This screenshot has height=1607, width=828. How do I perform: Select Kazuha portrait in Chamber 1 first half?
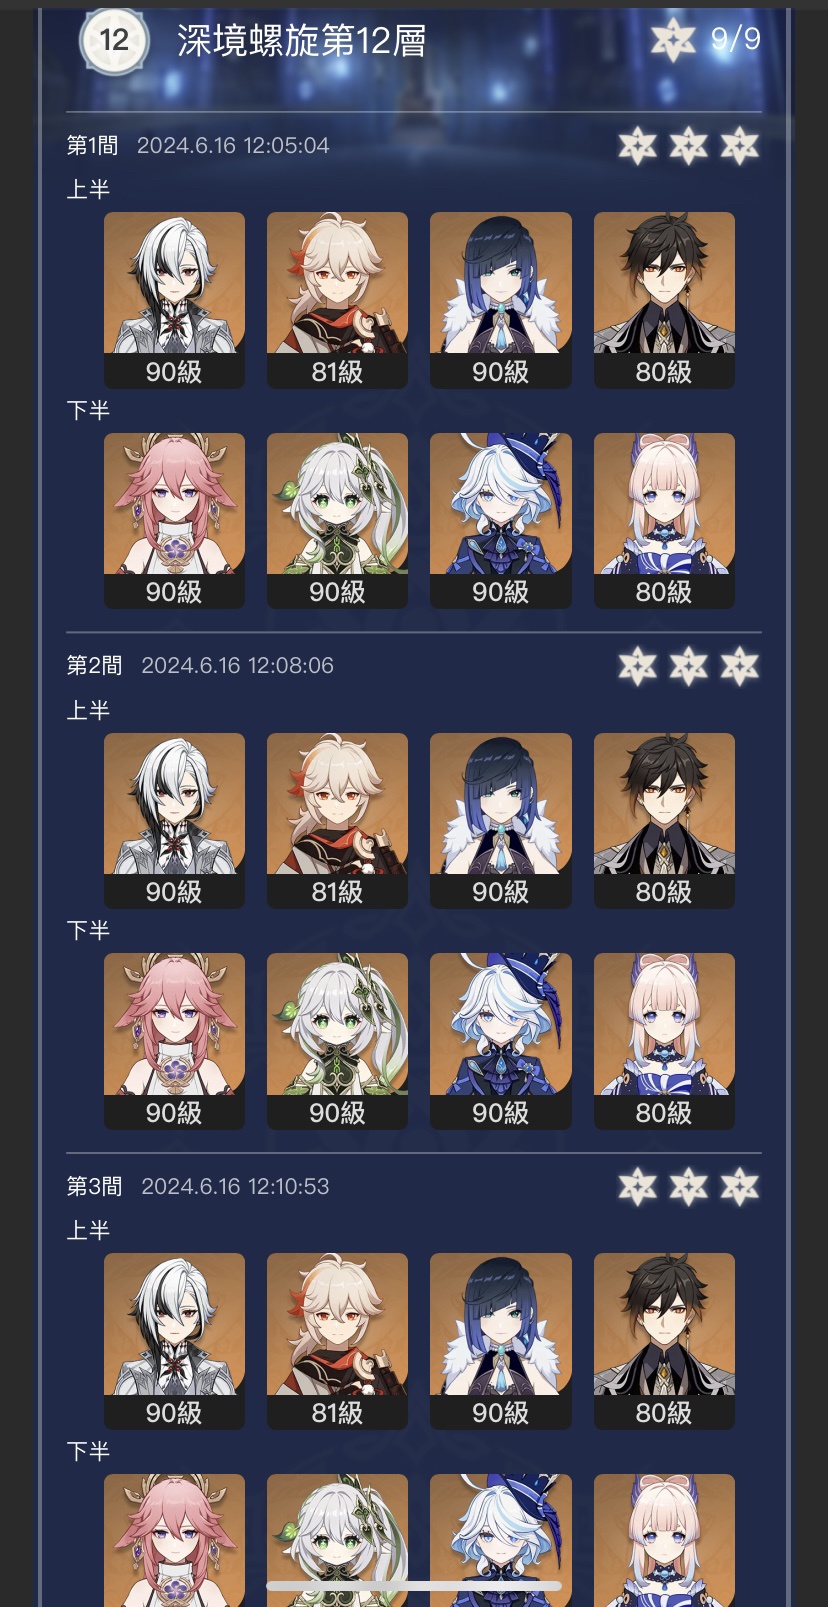[337, 300]
